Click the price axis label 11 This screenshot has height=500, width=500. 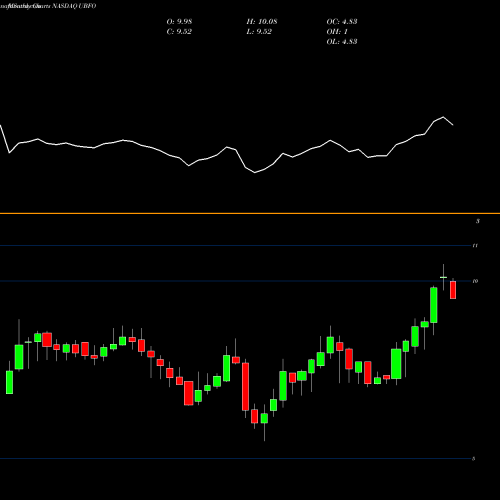[475, 246]
